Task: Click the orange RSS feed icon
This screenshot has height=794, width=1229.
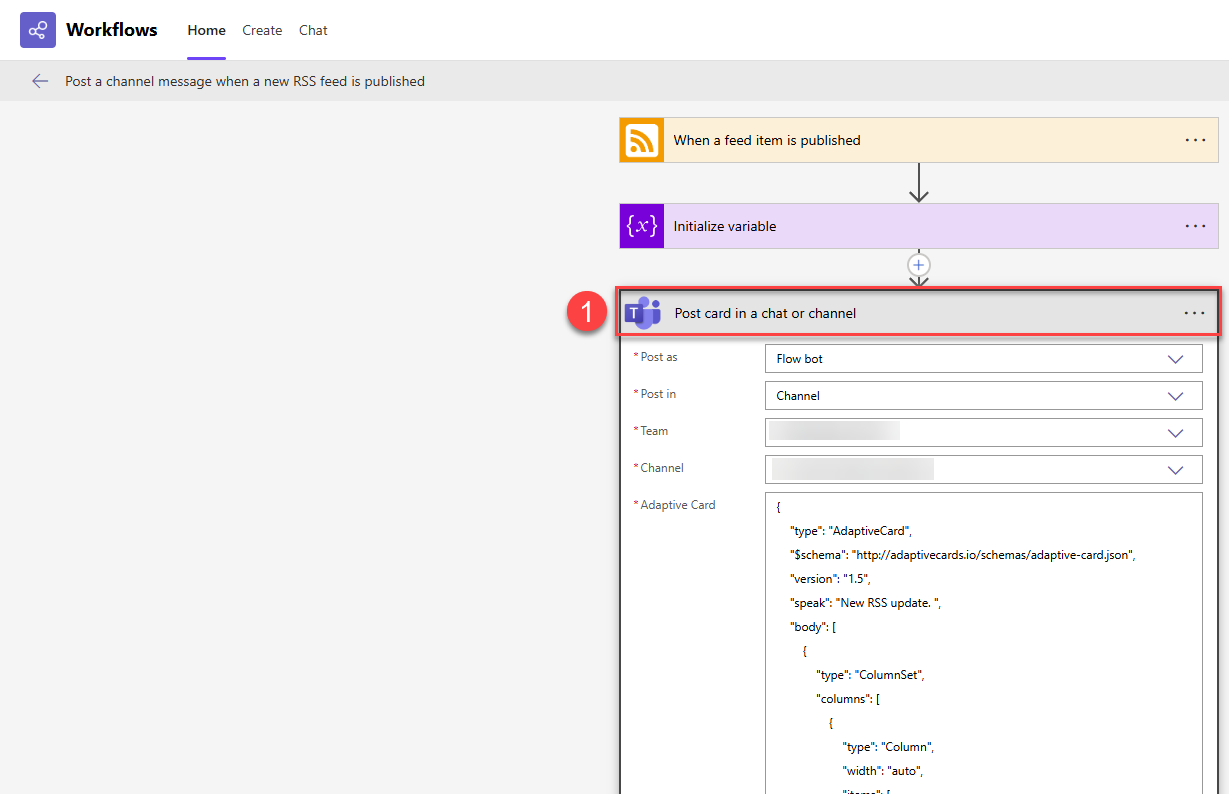Action: 642,140
